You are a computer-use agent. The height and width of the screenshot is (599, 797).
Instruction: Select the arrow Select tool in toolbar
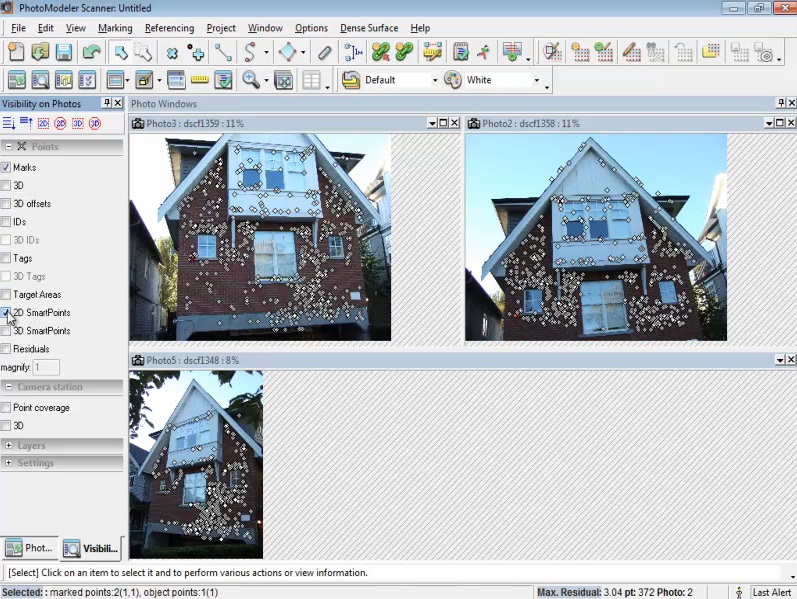pyautogui.click(x=120, y=52)
